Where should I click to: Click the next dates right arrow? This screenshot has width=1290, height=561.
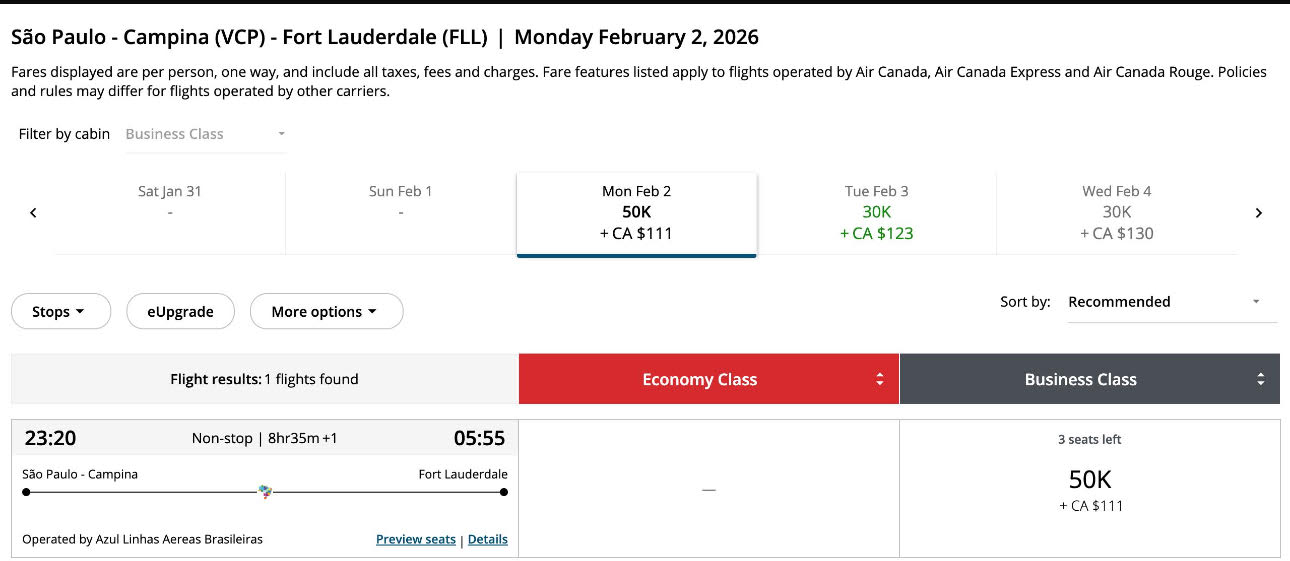click(1259, 213)
